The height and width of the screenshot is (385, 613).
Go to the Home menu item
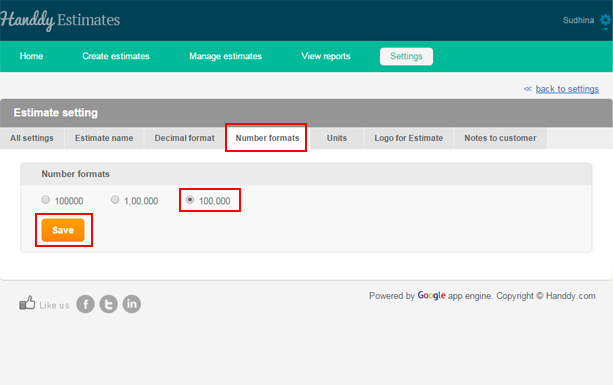pos(31,56)
